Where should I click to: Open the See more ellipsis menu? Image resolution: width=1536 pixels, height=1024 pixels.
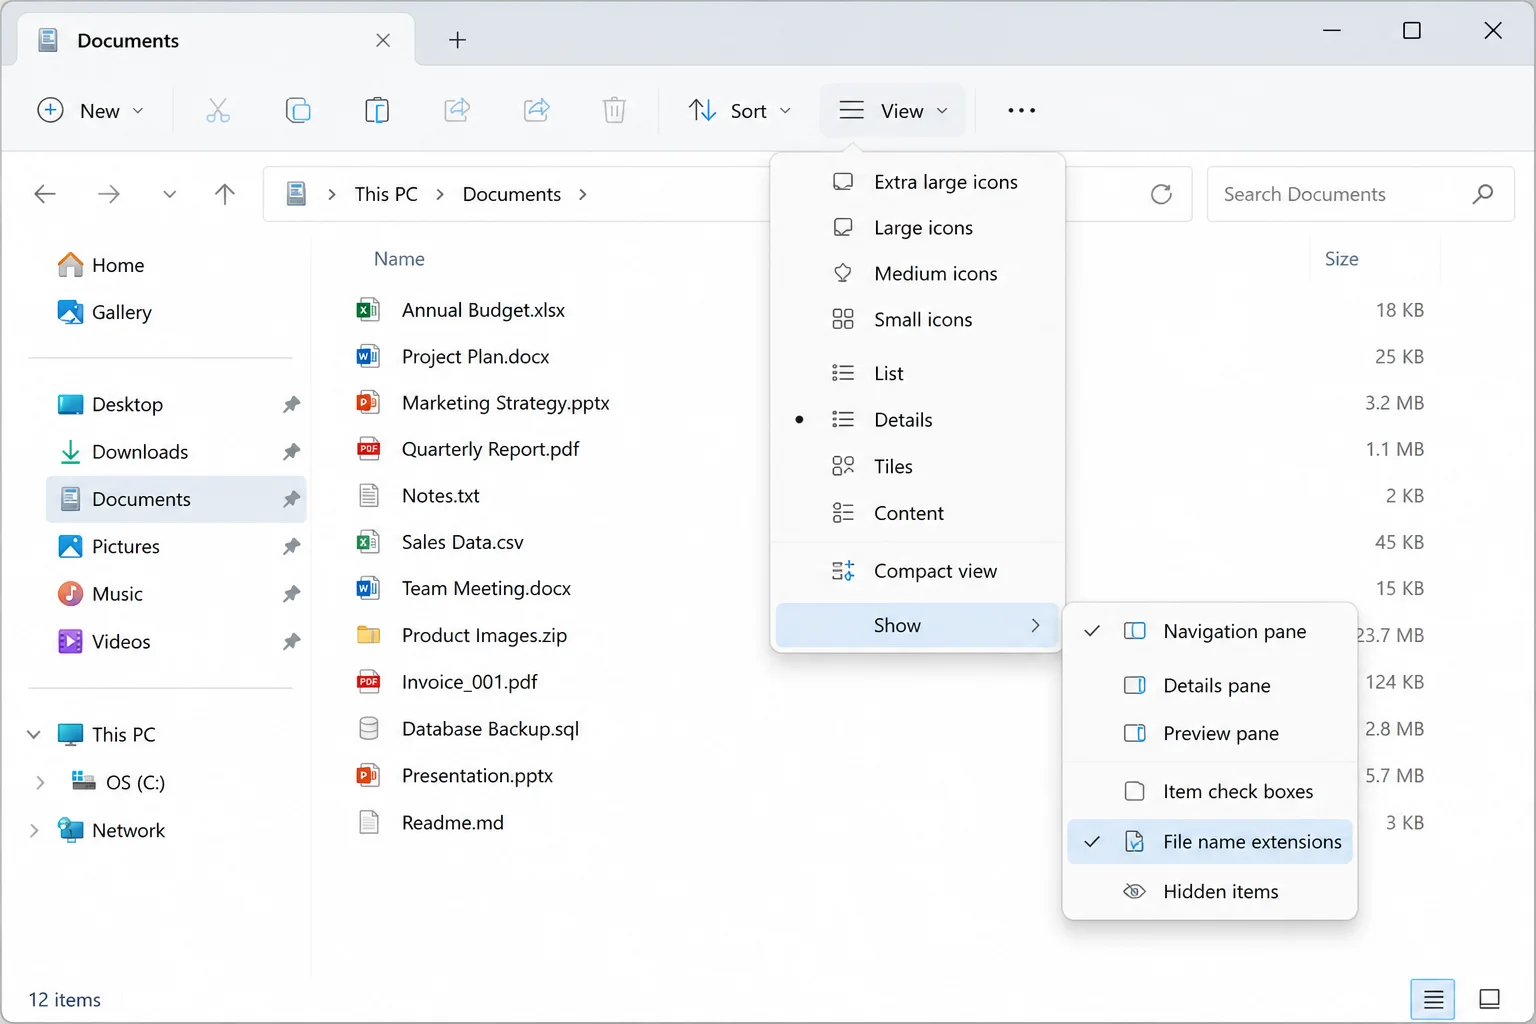pos(1021,110)
